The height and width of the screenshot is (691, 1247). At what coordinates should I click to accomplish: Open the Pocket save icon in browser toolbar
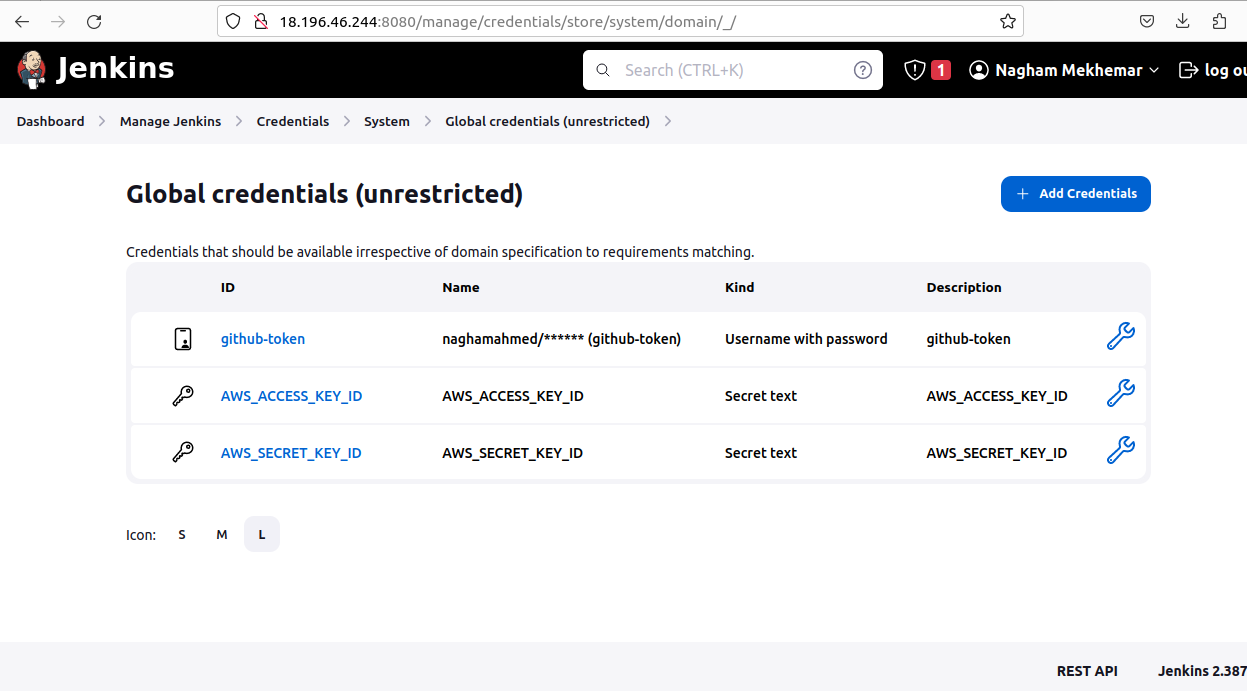(1147, 21)
